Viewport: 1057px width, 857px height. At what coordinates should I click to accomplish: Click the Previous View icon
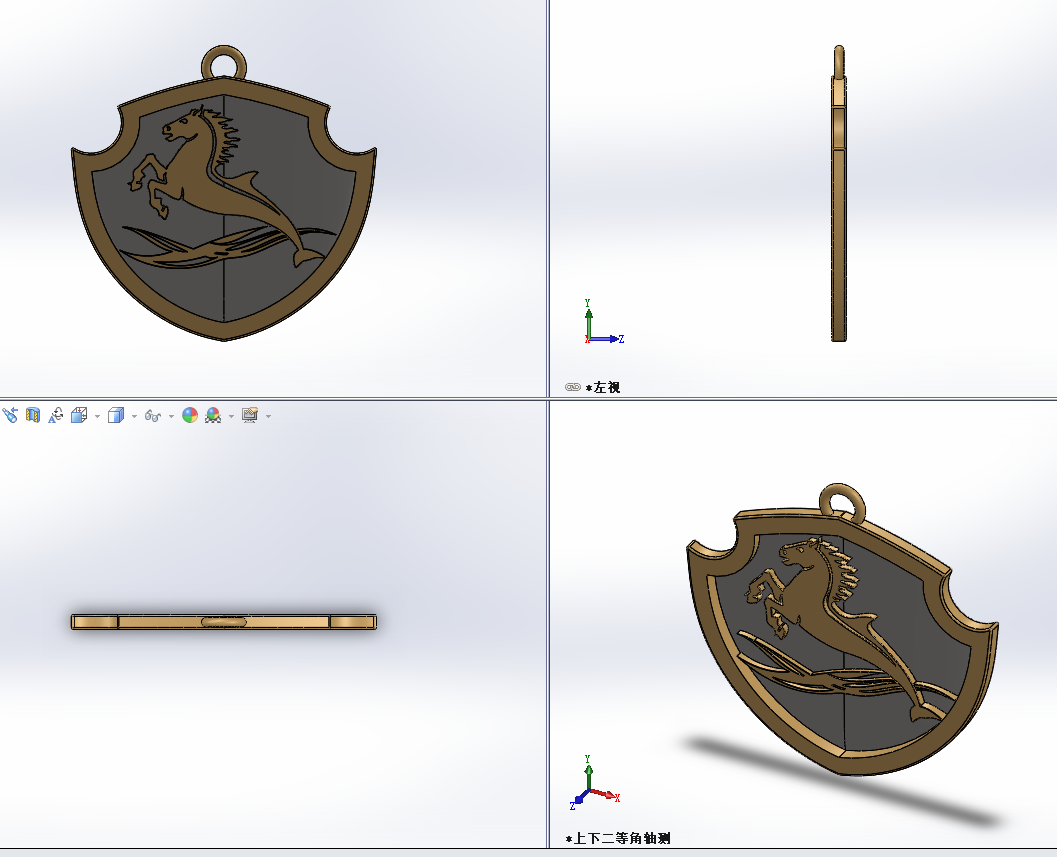coord(10,415)
